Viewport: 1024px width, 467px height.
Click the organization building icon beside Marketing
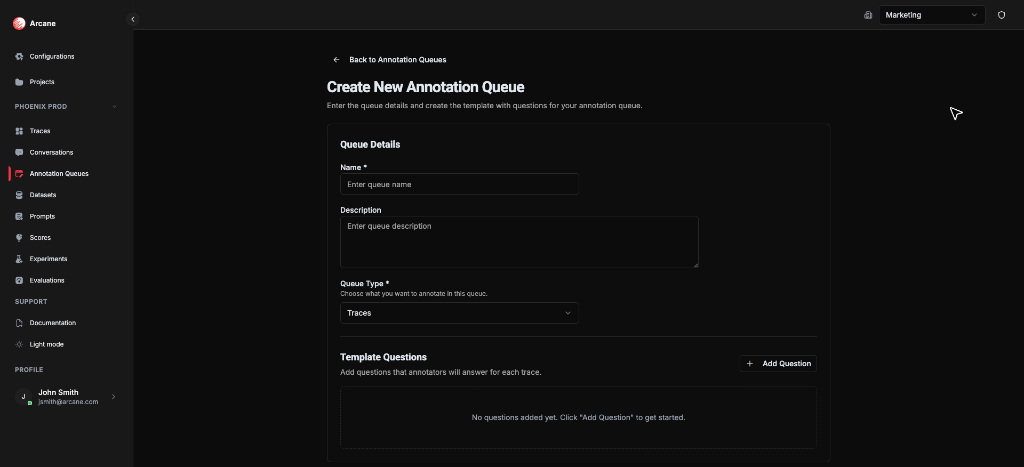[x=868, y=15]
